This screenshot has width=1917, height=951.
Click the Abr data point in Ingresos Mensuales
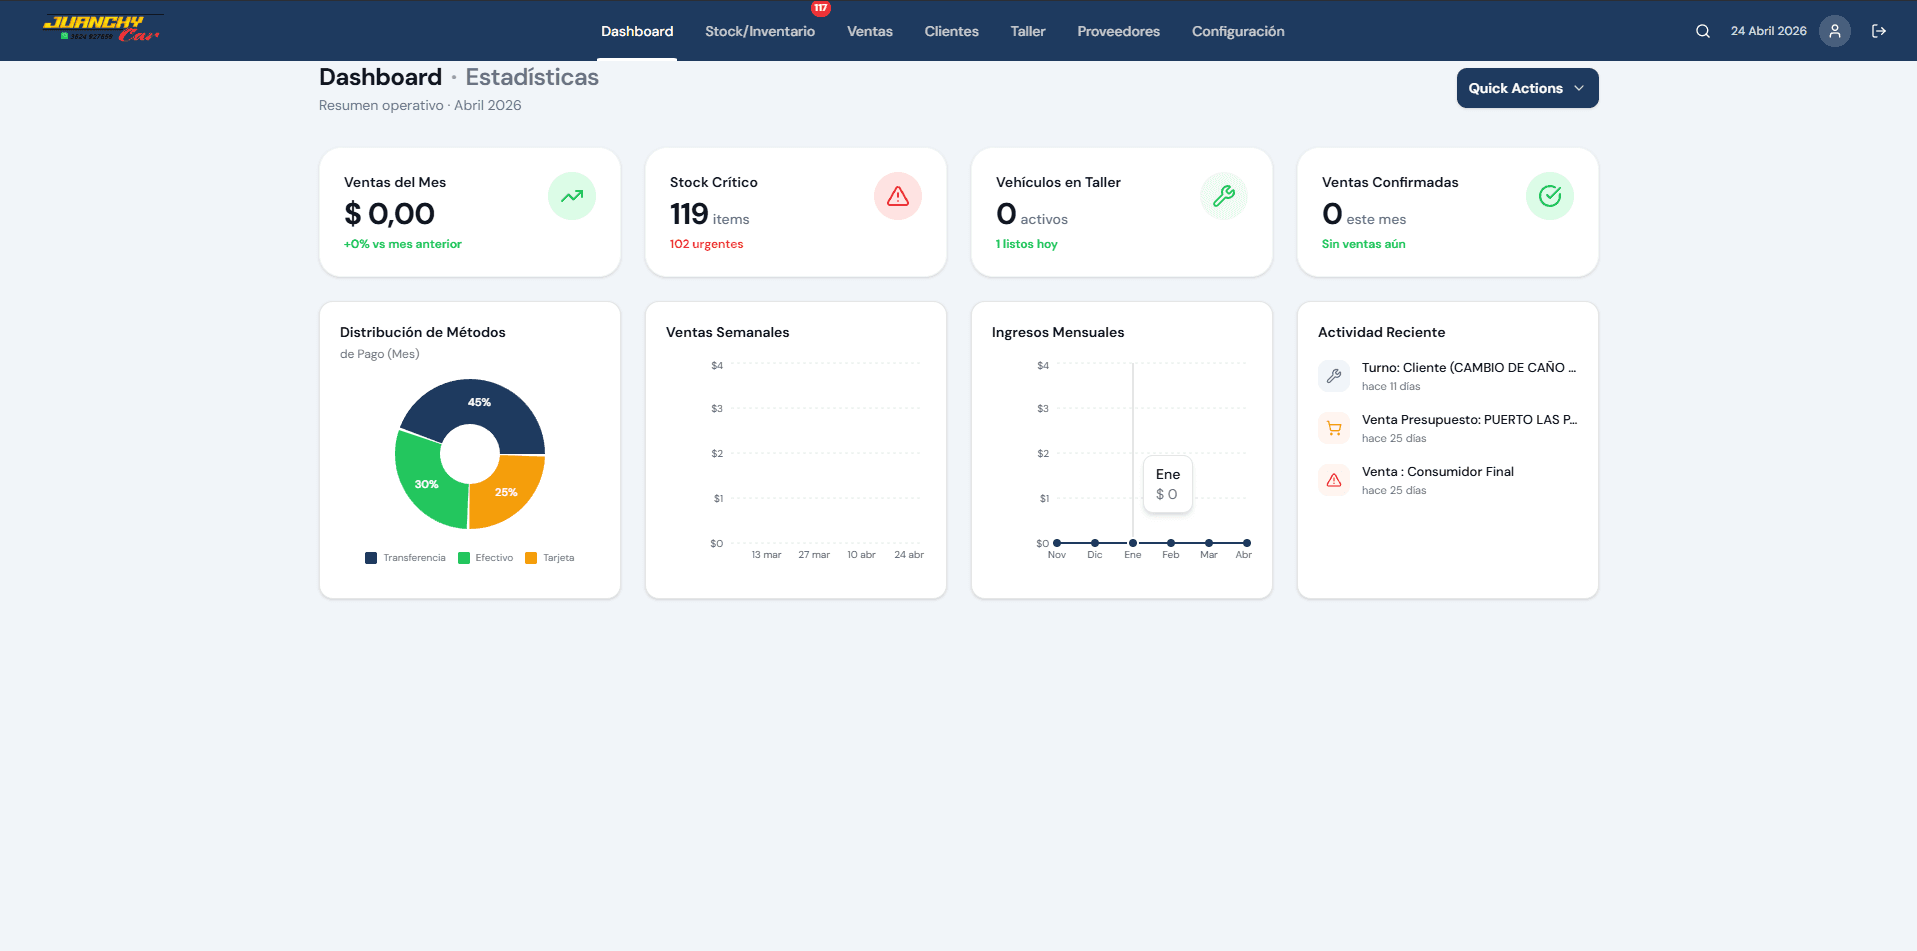(x=1246, y=543)
